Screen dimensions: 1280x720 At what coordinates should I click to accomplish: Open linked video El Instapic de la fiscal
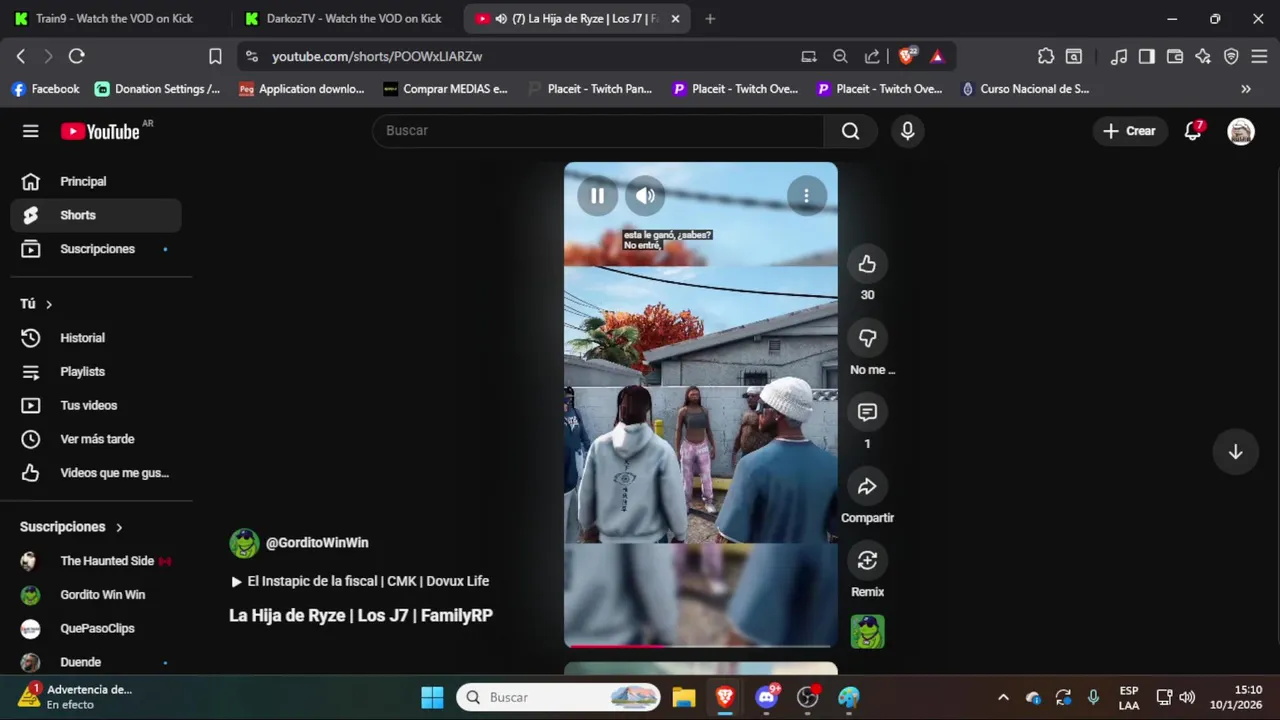click(360, 581)
